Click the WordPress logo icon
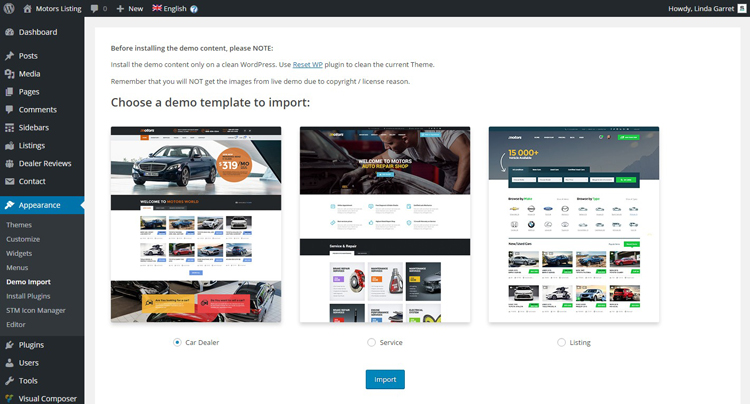The height and width of the screenshot is (404, 750). 9,9
